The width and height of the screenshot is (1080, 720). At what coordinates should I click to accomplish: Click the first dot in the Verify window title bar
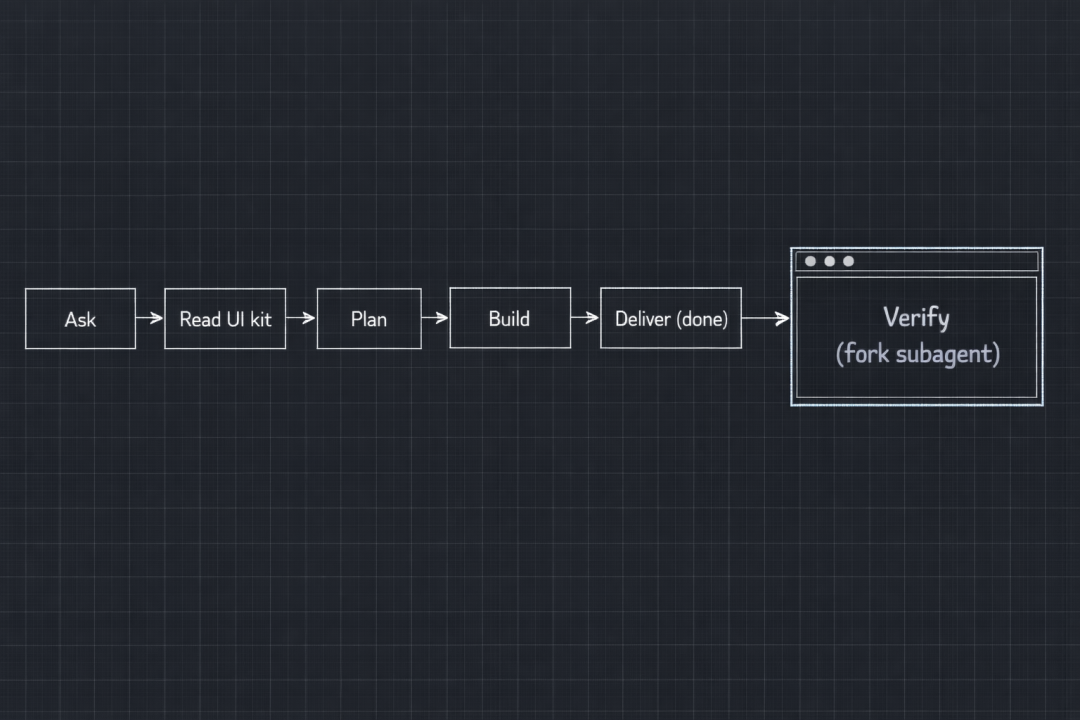810,261
